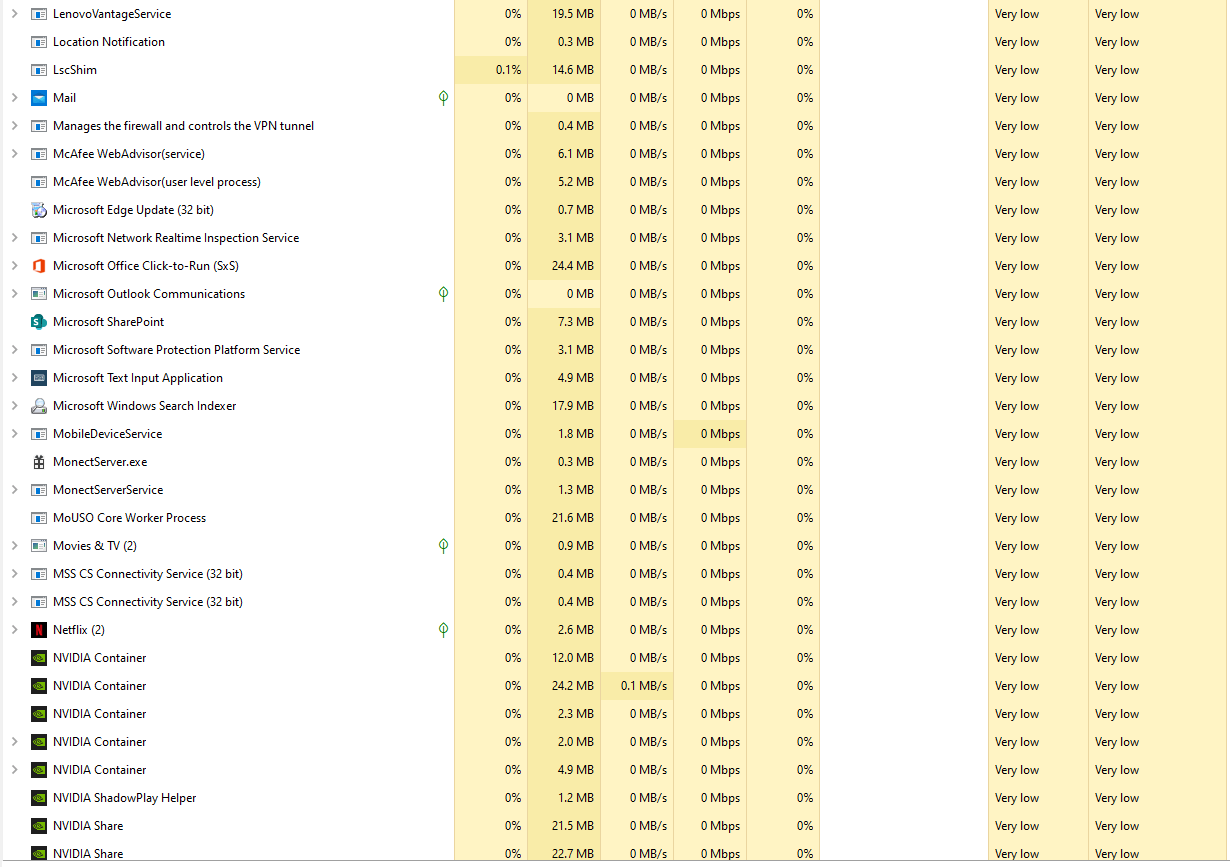Expand the Movies & TV (2) group
Screen dimensions: 1230x867
click(x=14, y=546)
